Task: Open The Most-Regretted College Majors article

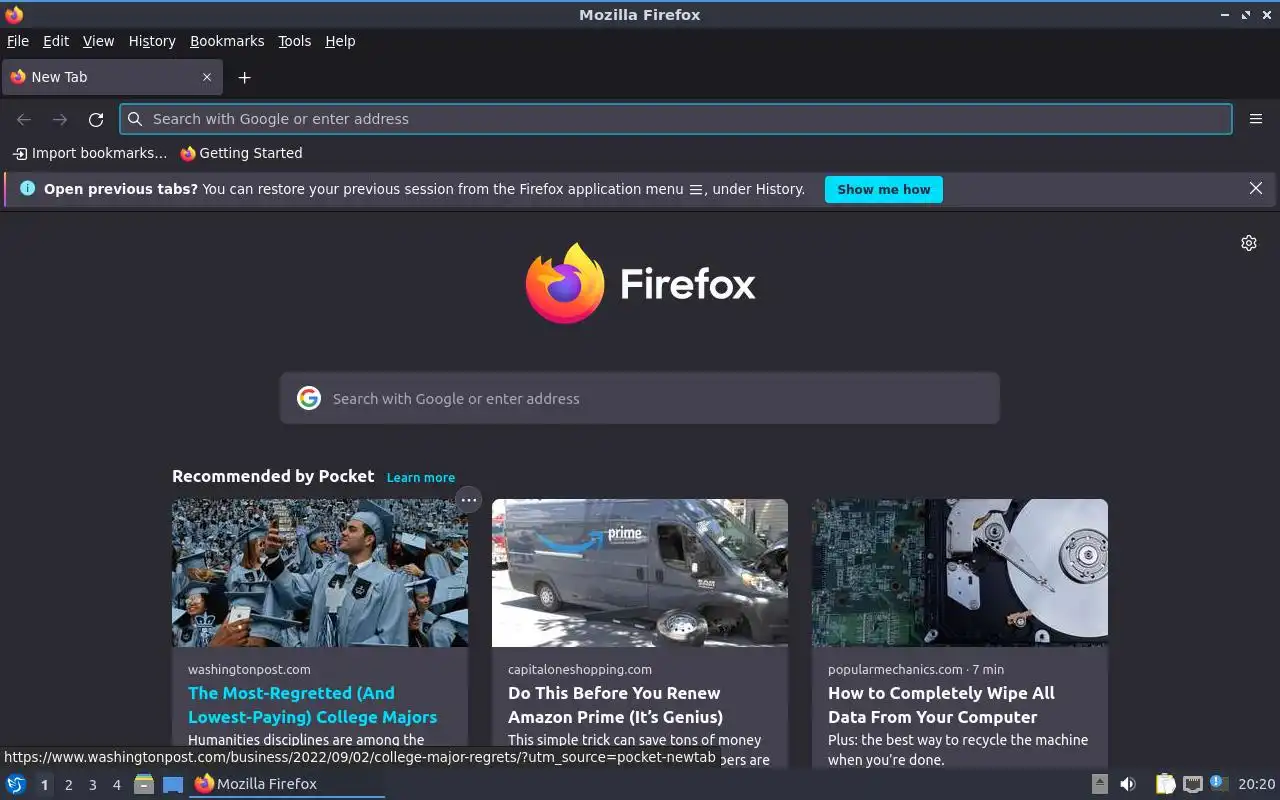Action: [312, 705]
